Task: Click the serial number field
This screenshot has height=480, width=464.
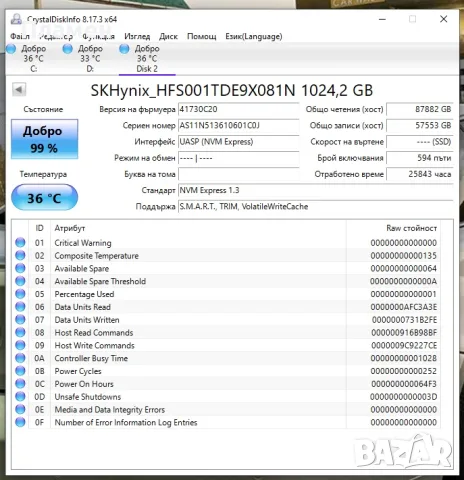Action: [x=239, y=126]
